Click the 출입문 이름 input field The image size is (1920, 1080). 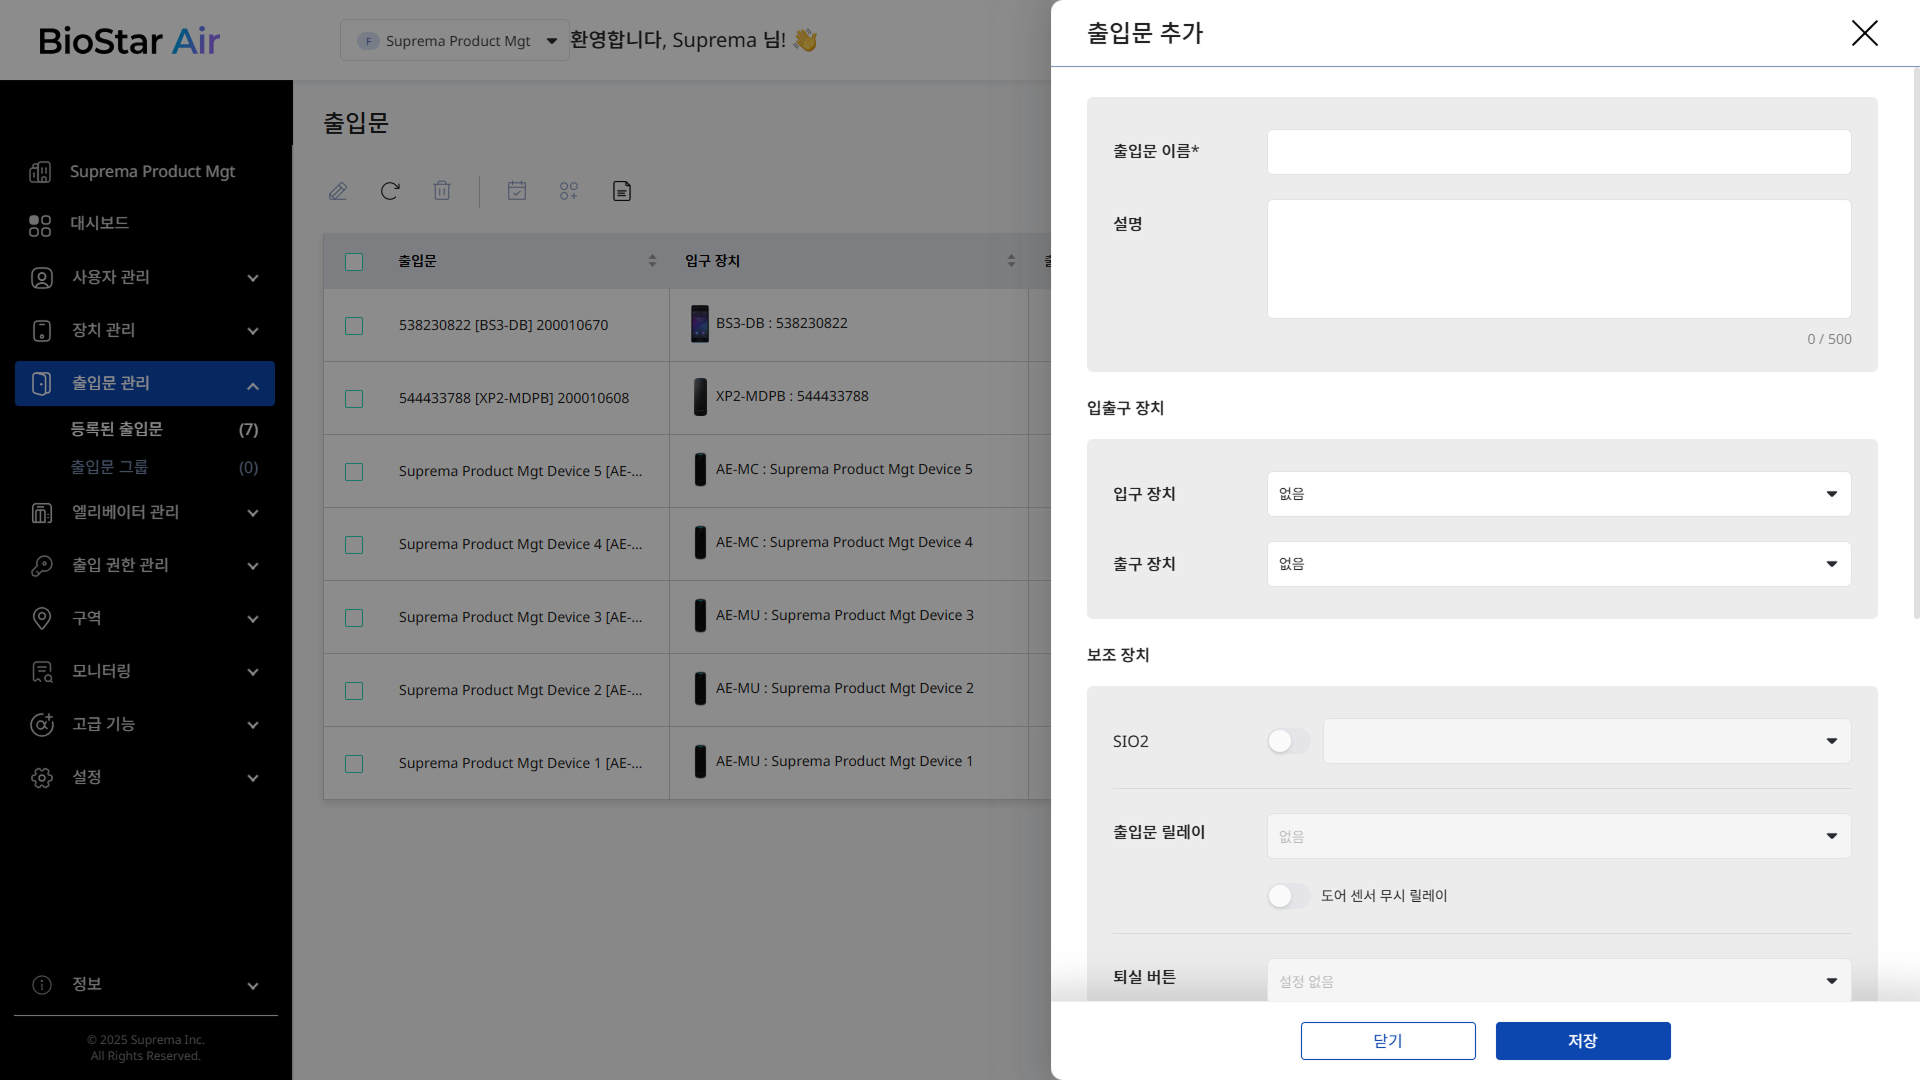tap(1558, 152)
